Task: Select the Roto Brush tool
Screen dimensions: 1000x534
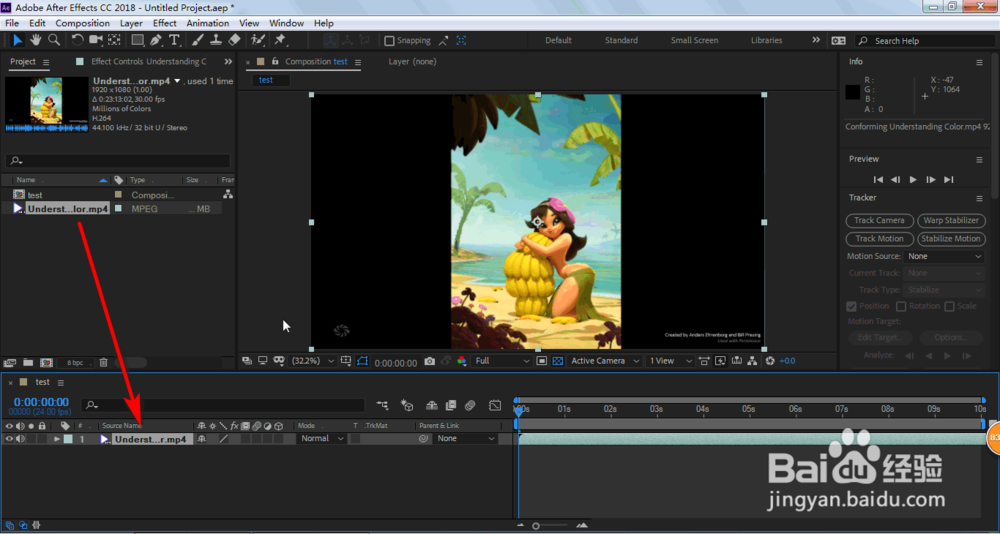Action: (258, 40)
